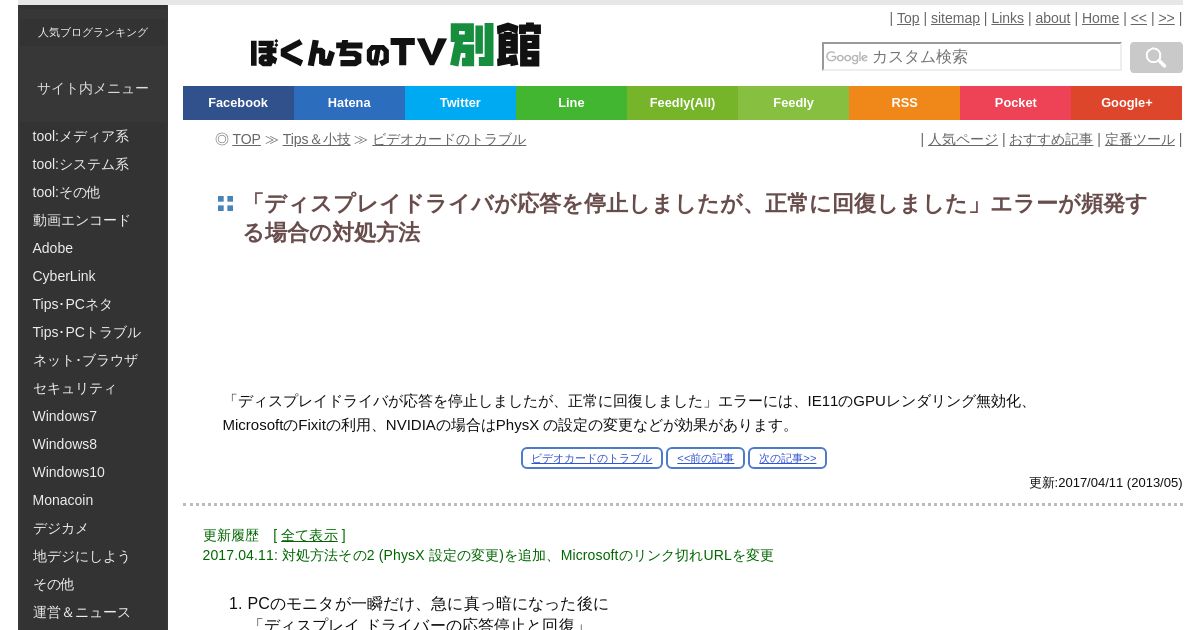
Task: Open the 人気ページ link
Action: pos(963,139)
